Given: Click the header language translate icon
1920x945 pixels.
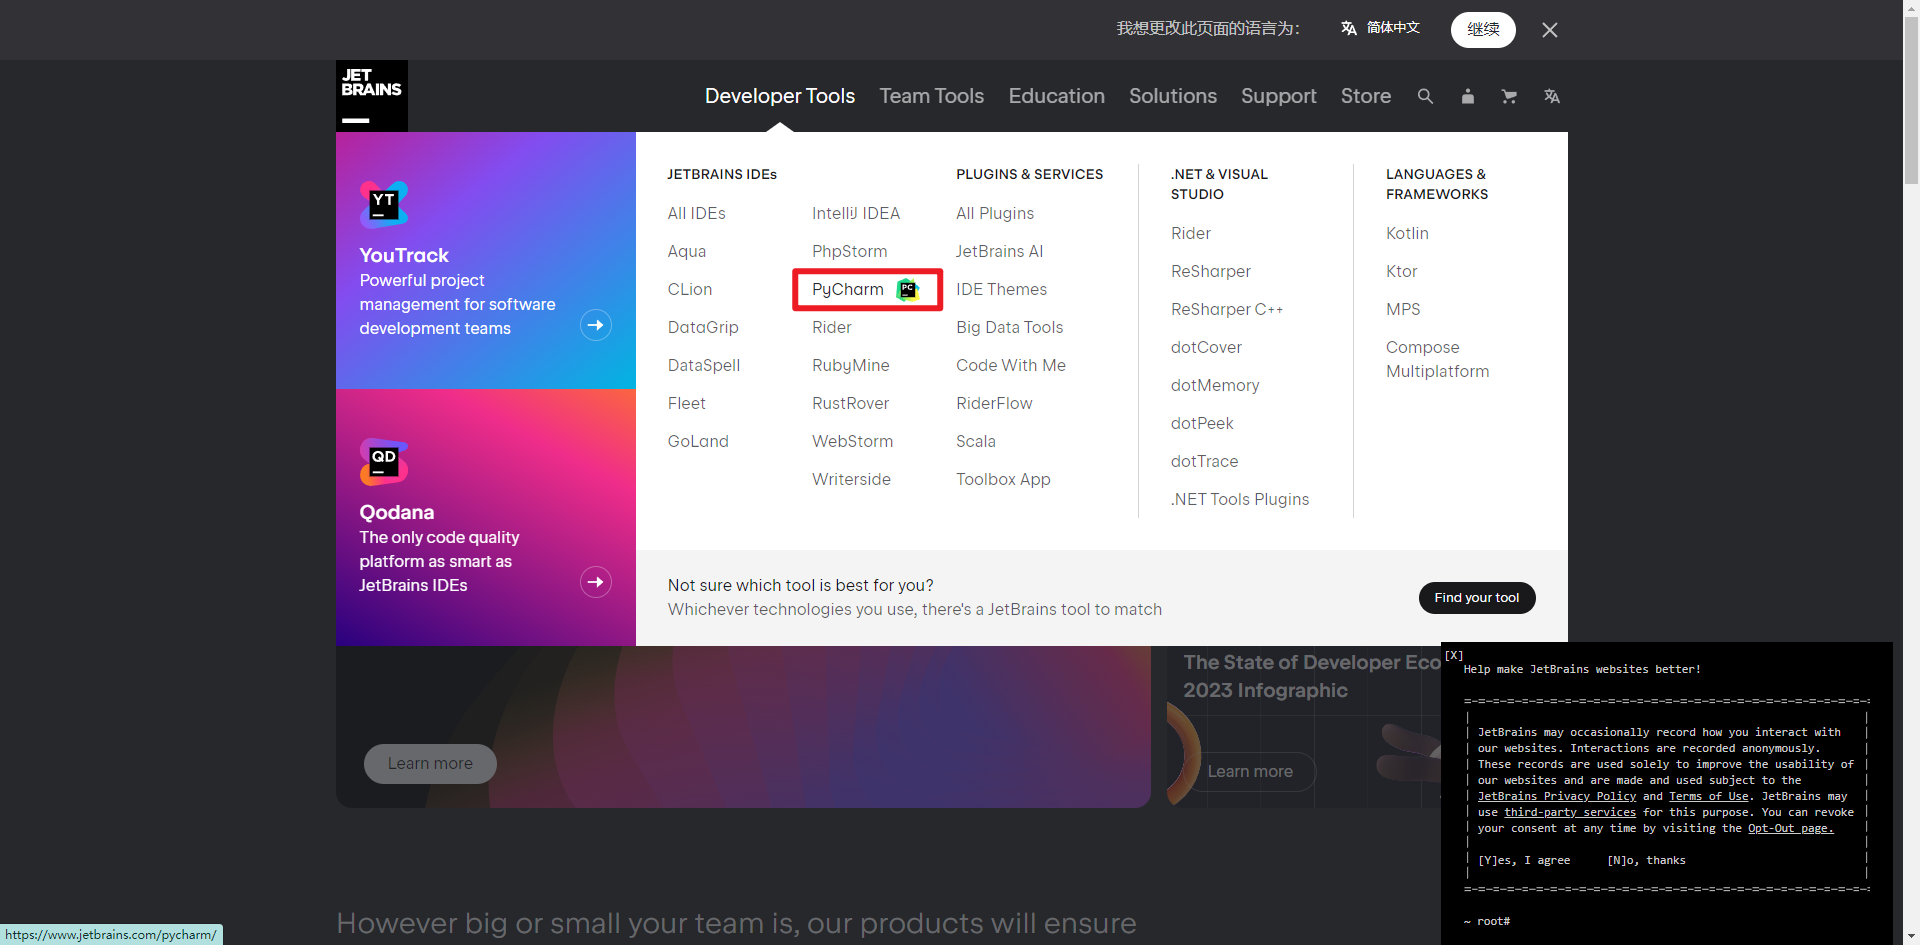Looking at the screenshot, I should pos(1551,96).
